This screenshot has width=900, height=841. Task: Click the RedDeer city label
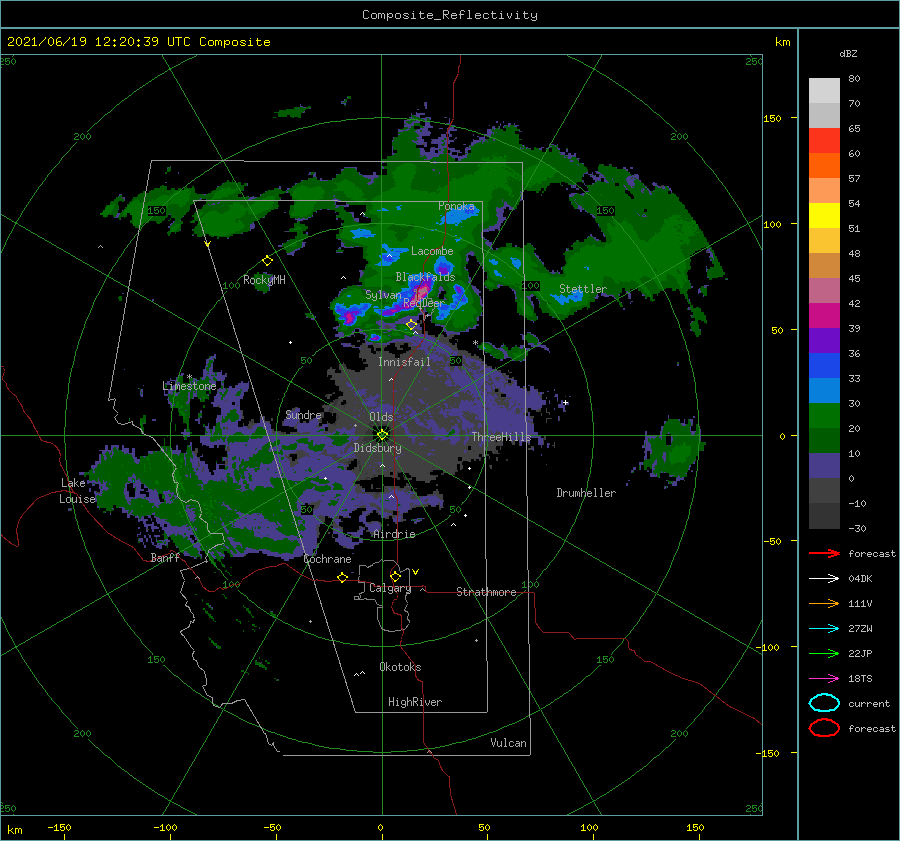coord(424,303)
